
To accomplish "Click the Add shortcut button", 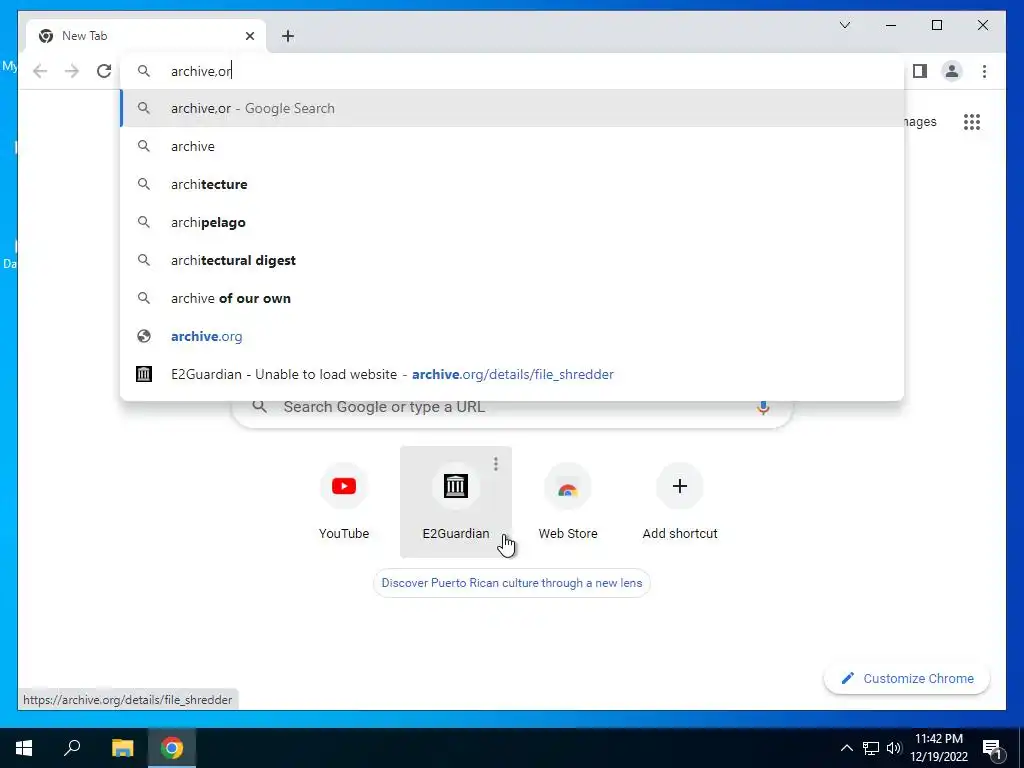I will [680, 502].
